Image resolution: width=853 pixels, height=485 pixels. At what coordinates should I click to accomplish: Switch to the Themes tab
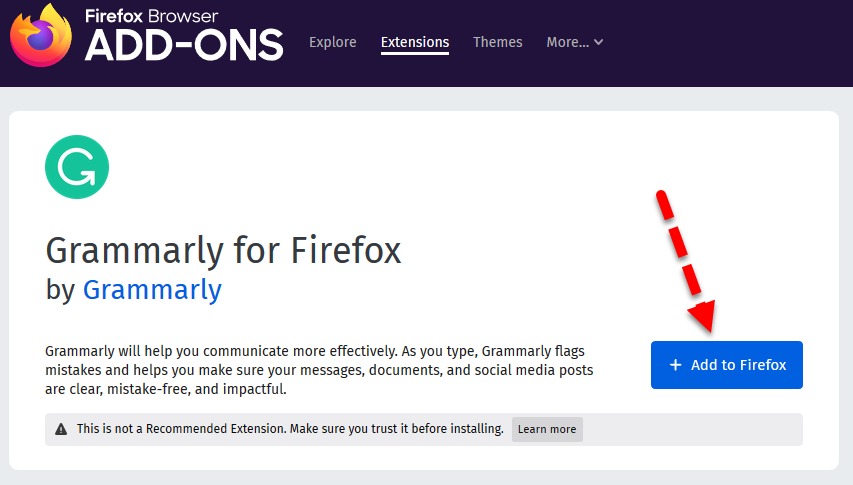[x=498, y=42]
